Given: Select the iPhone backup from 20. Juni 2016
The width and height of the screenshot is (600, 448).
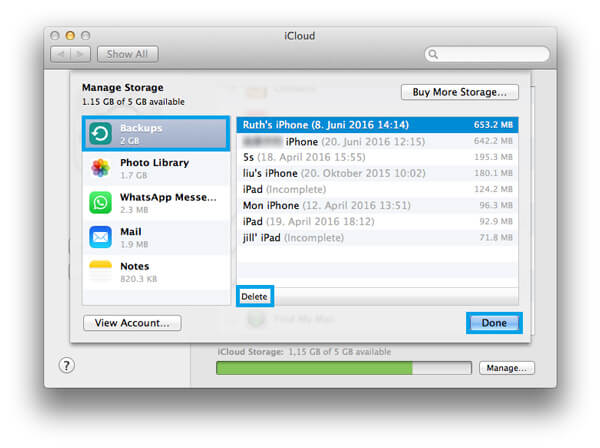Looking at the screenshot, I should (377, 141).
